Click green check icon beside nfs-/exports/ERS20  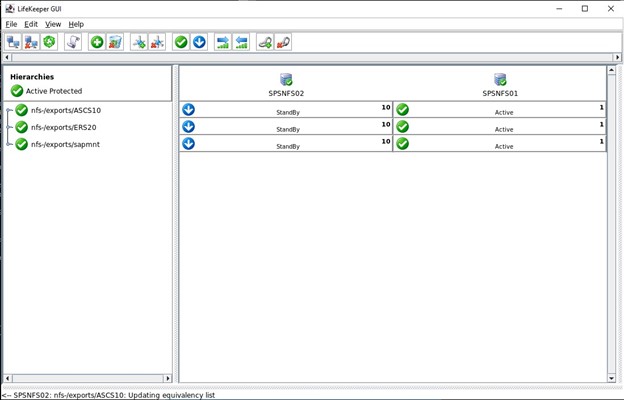pyautogui.click(x=21, y=127)
